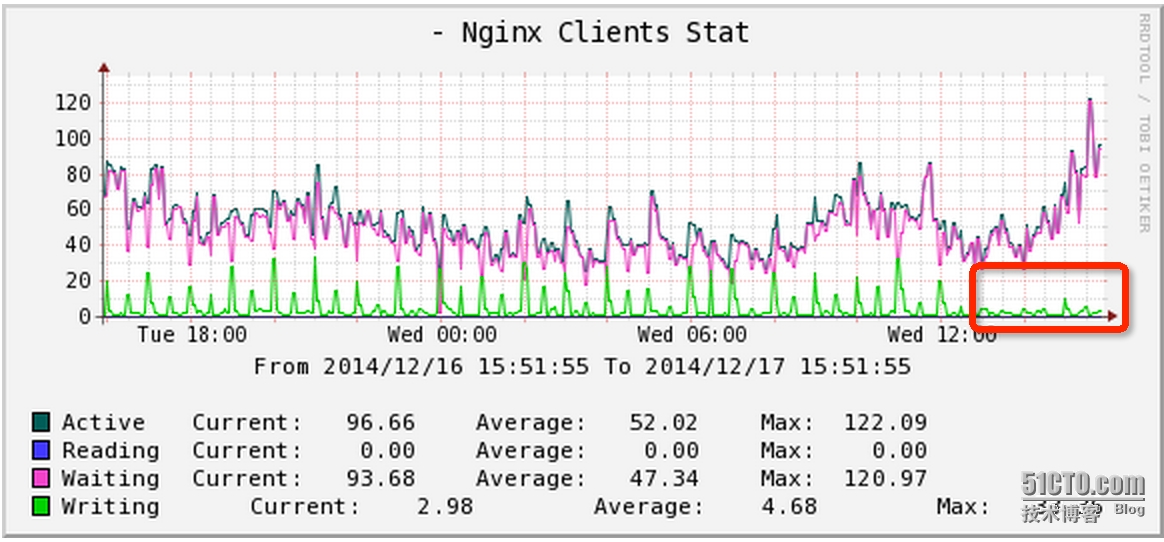
Task: Select the 'Writing' legend label
Action: (110, 506)
